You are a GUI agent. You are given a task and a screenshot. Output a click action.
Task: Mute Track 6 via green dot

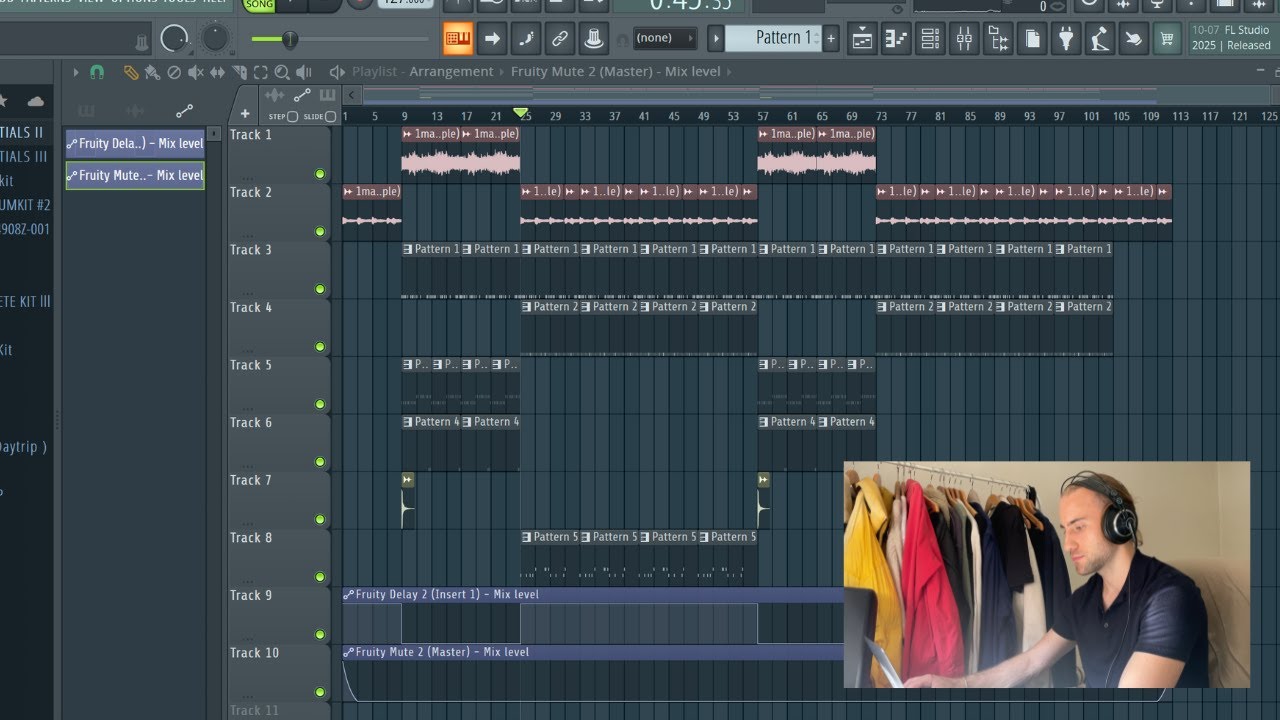click(320, 462)
